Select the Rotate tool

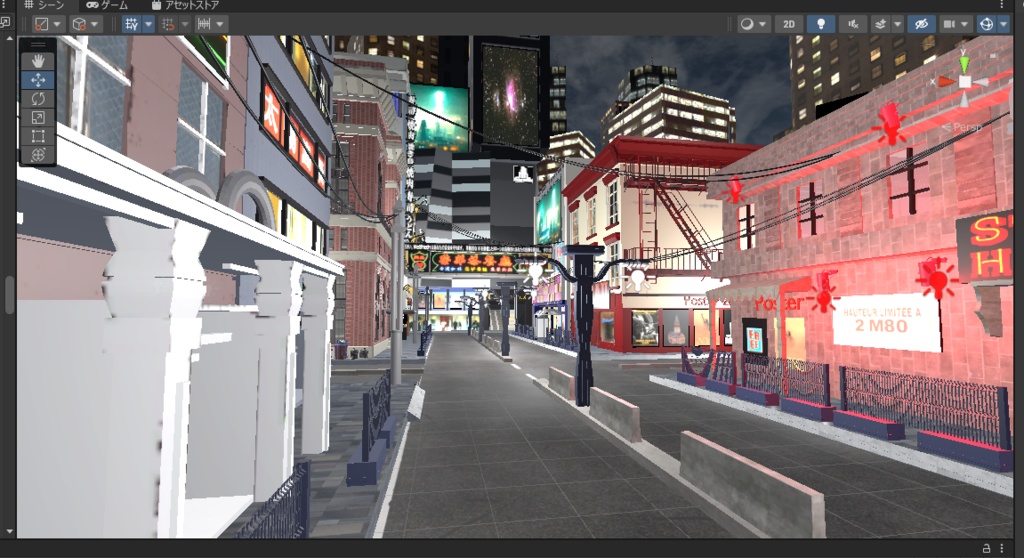pos(38,99)
